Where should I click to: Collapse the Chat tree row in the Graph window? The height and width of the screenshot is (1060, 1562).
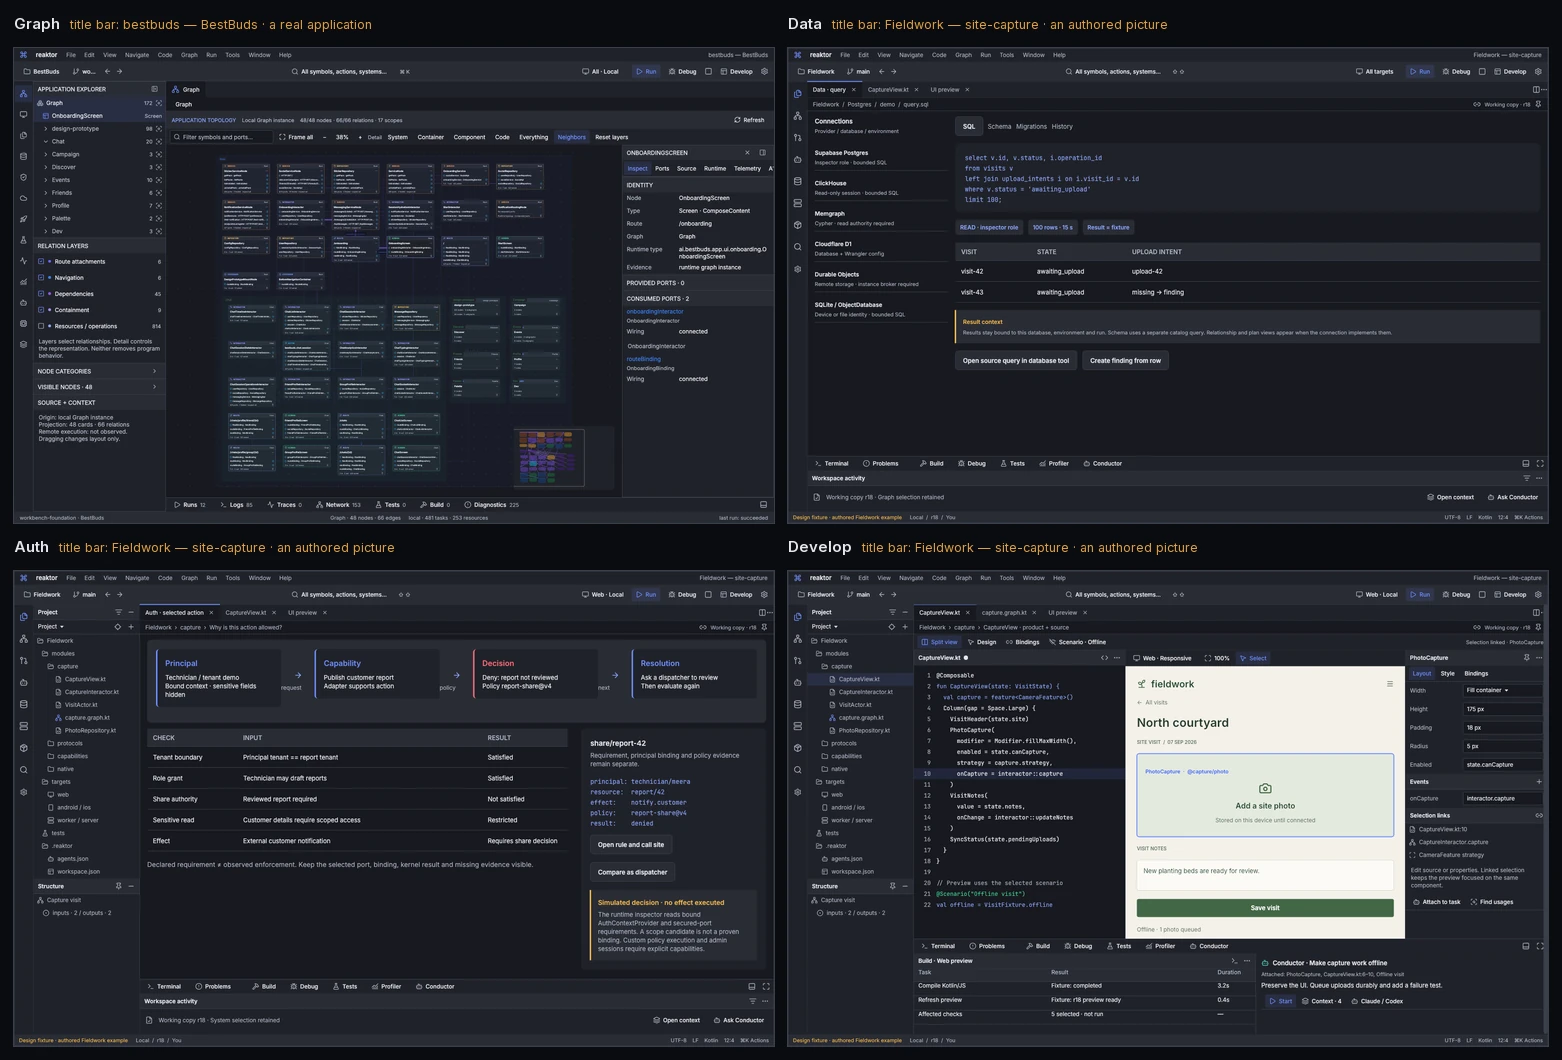click(46, 141)
